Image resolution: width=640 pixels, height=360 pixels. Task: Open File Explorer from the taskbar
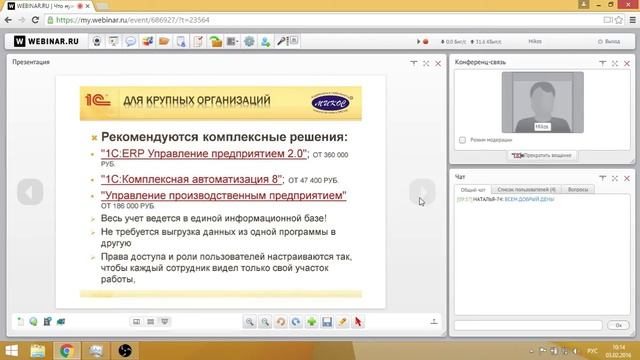[38, 351]
